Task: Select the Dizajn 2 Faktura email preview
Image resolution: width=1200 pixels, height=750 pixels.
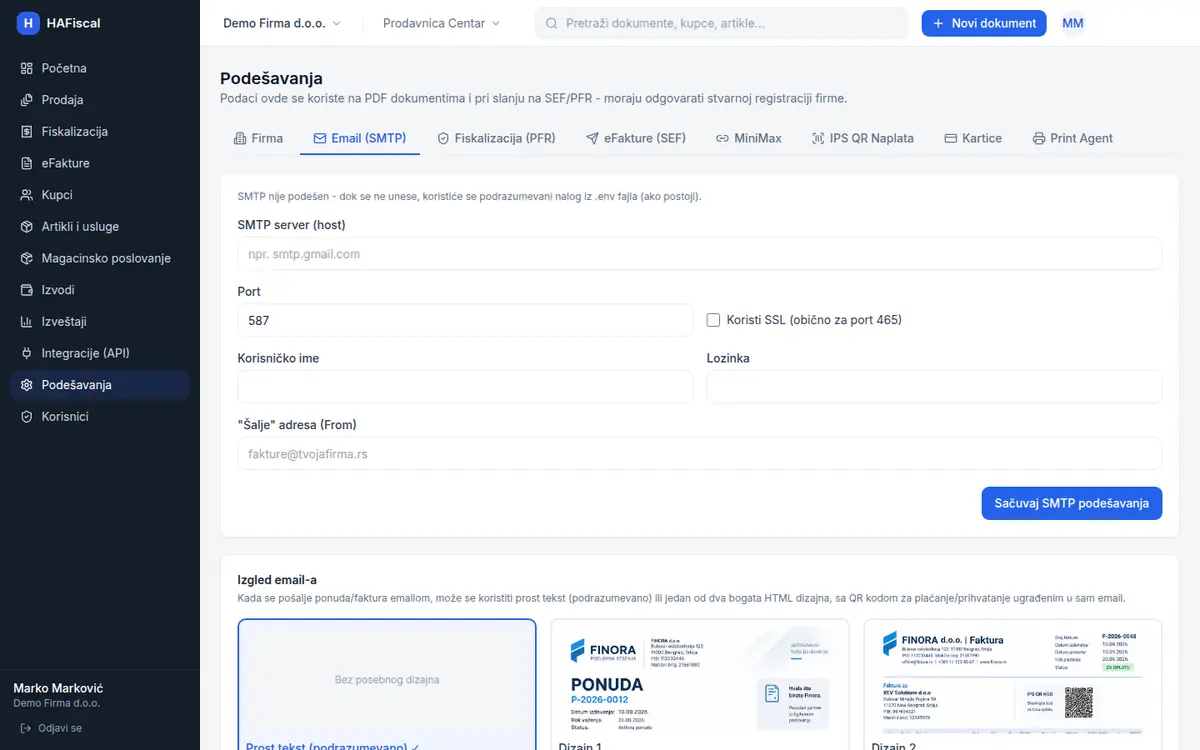Action: [x=1013, y=684]
